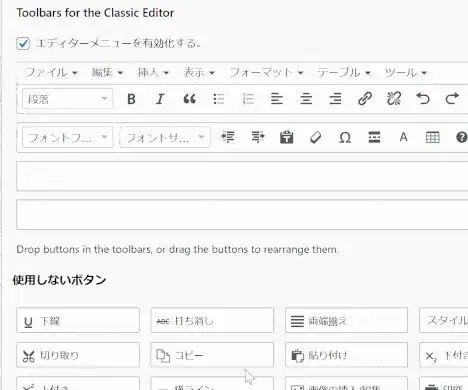The height and width of the screenshot is (390, 468).
Task: Select the 下線 underline button
Action: [x=78, y=321]
